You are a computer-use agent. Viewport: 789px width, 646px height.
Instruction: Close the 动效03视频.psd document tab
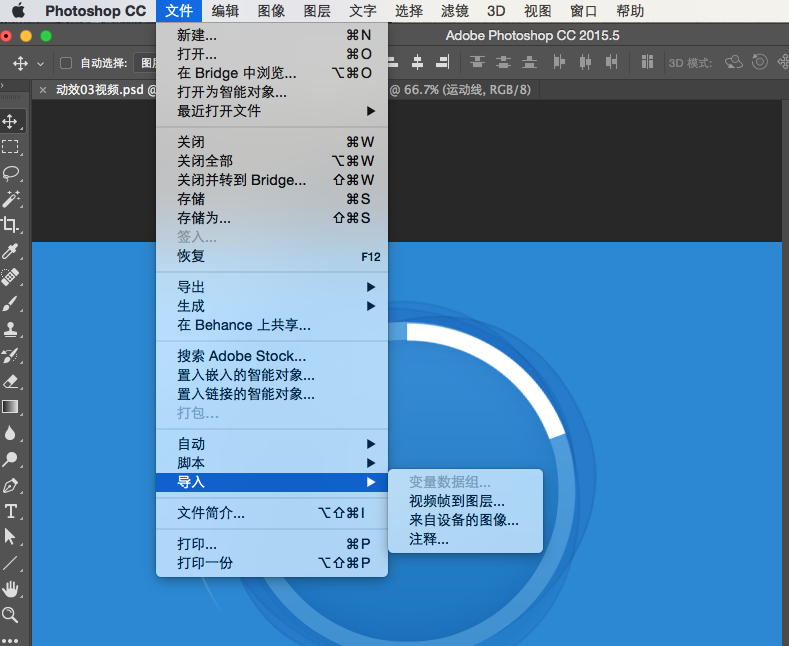pyautogui.click(x=43, y=90)
